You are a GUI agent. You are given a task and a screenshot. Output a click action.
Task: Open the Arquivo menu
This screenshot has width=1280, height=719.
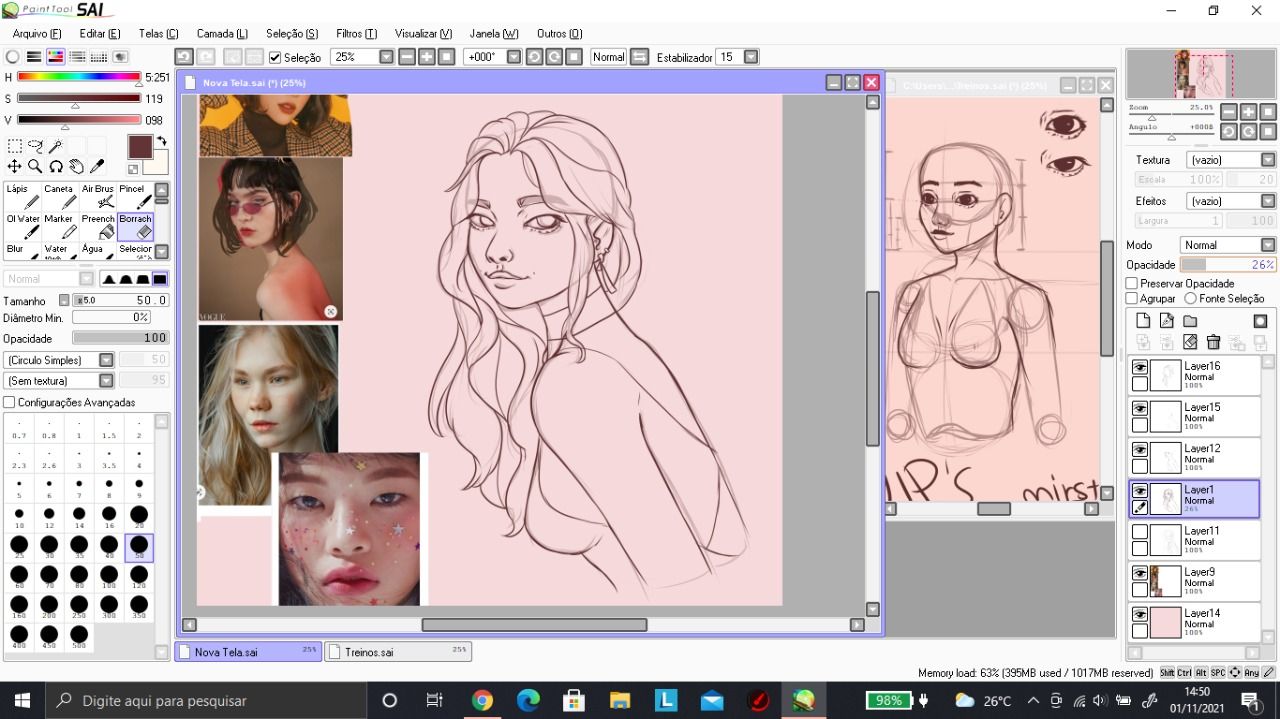point(37,34)
